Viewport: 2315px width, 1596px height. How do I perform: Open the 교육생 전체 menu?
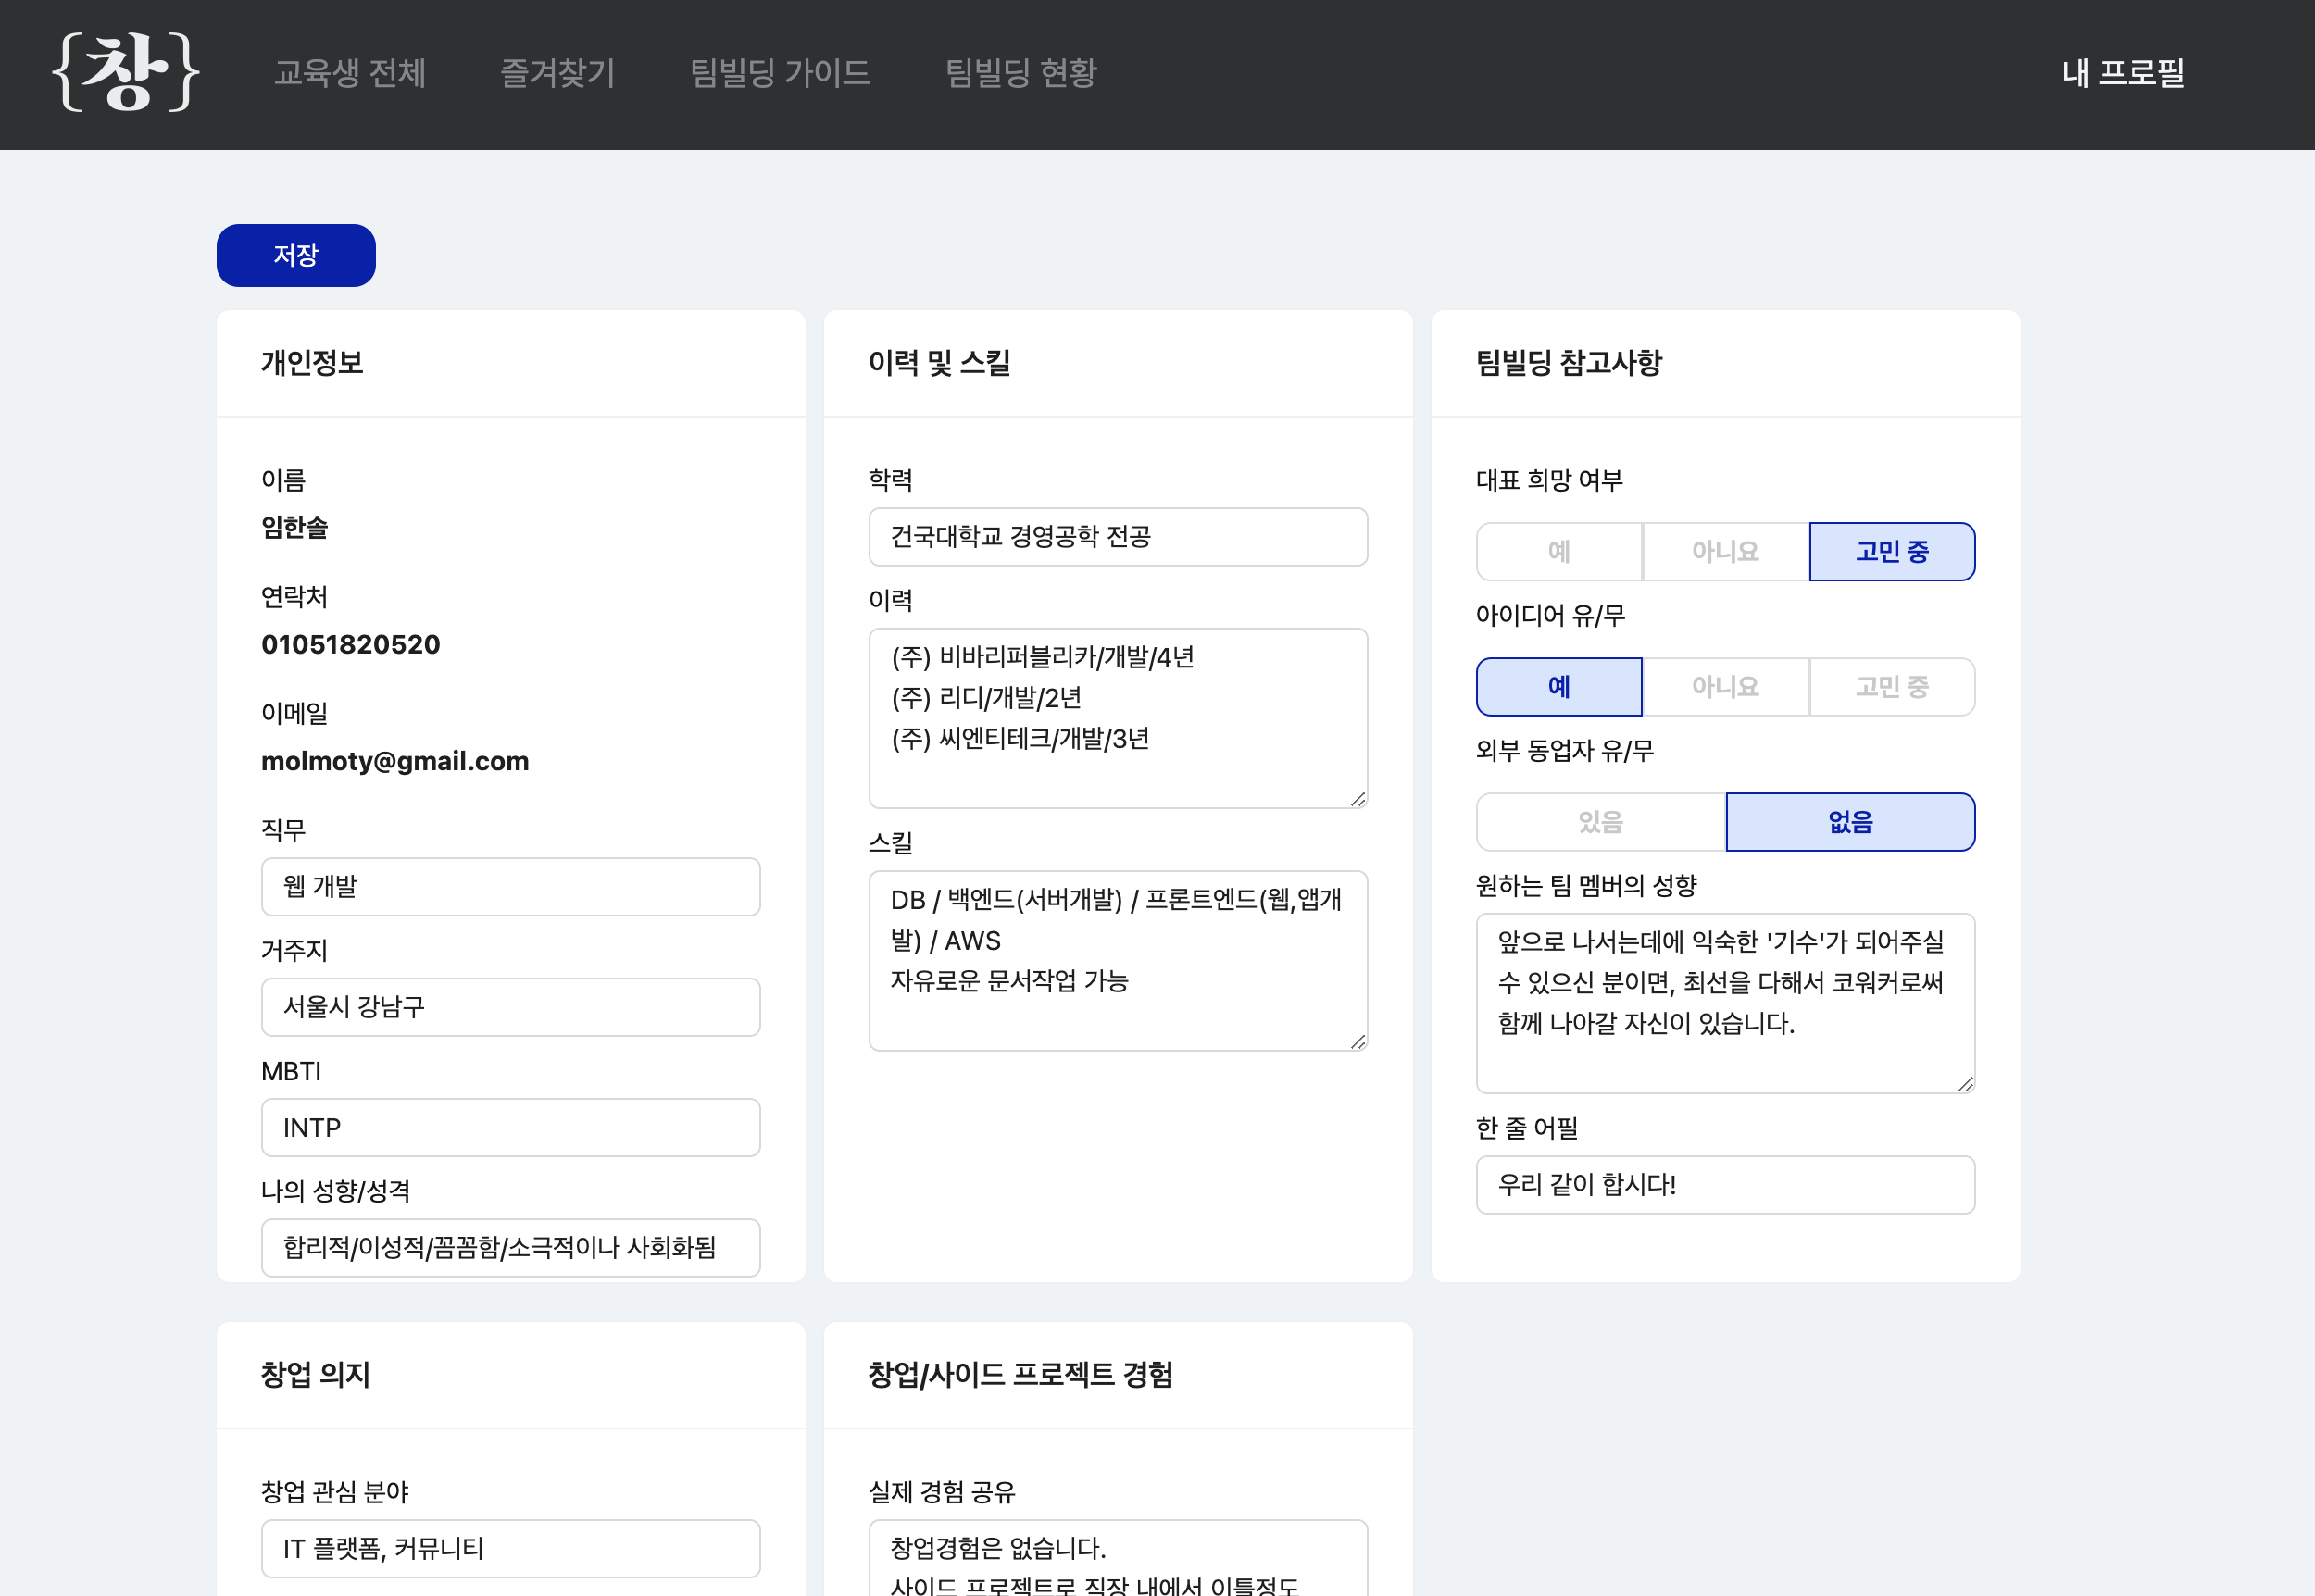(350, 72)
